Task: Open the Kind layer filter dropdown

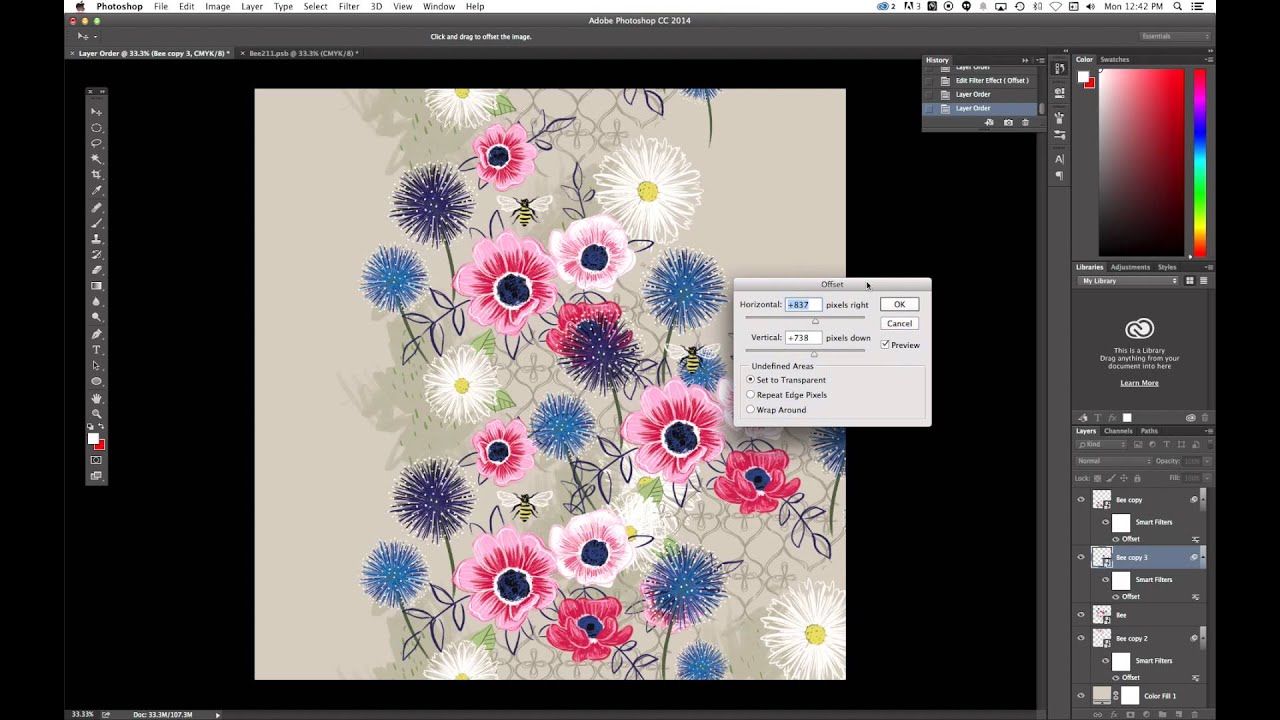Action: [x=1101, y=444]
